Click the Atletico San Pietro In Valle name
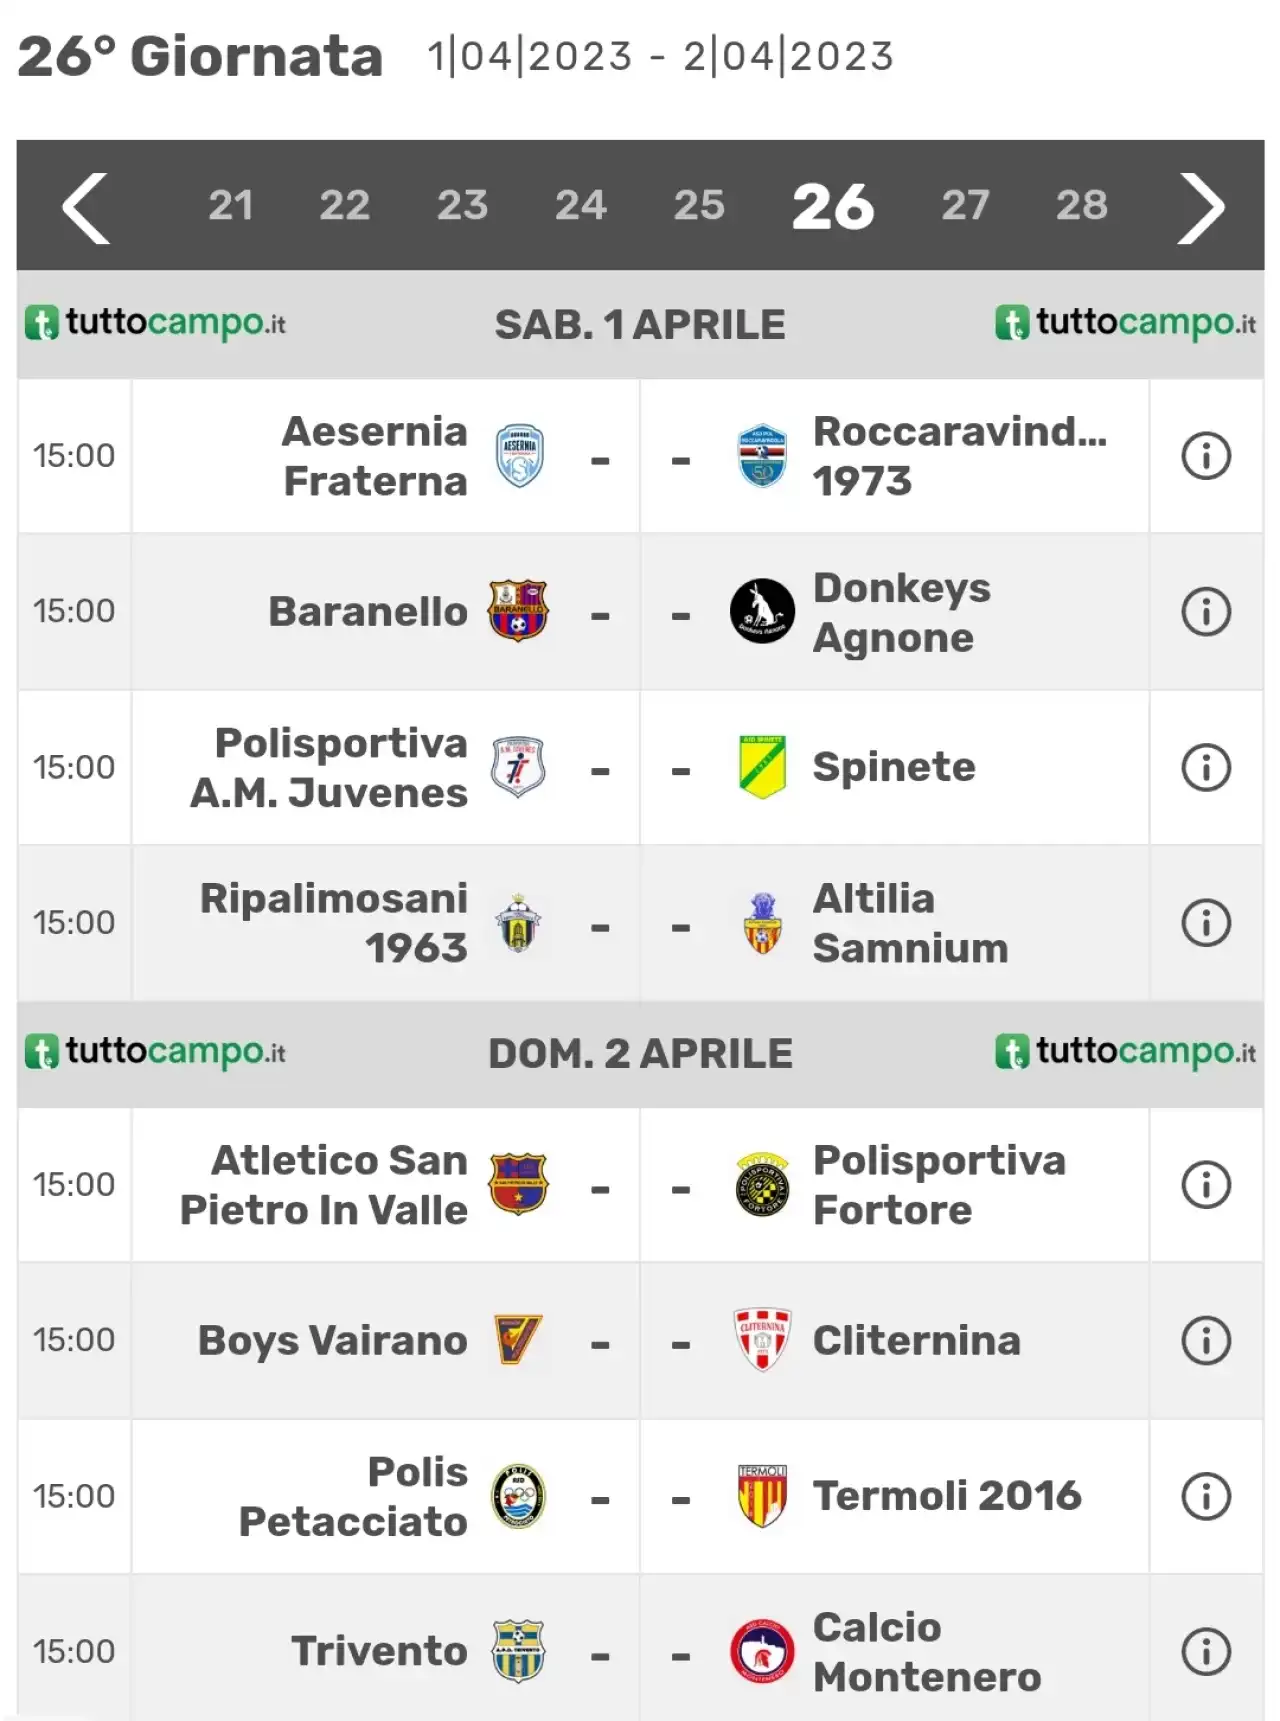 324,1185
